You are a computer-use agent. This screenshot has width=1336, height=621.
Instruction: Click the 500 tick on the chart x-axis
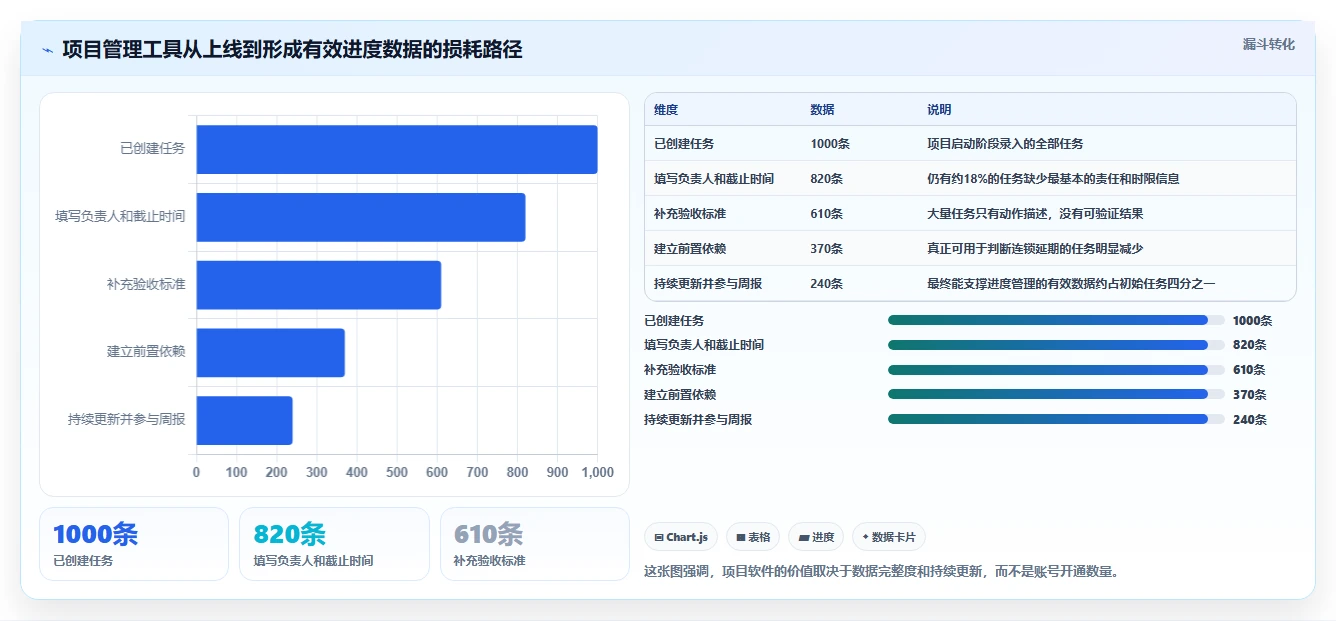pyautogui.click(x=397, y=472)
